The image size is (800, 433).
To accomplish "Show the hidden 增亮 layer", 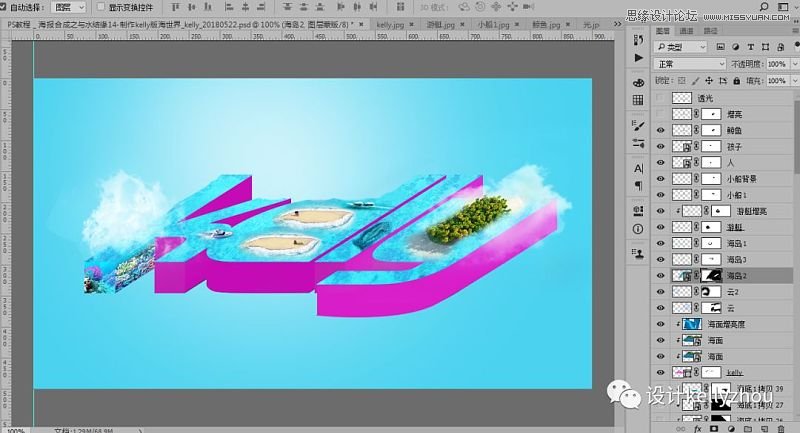I will coord(660,114).
